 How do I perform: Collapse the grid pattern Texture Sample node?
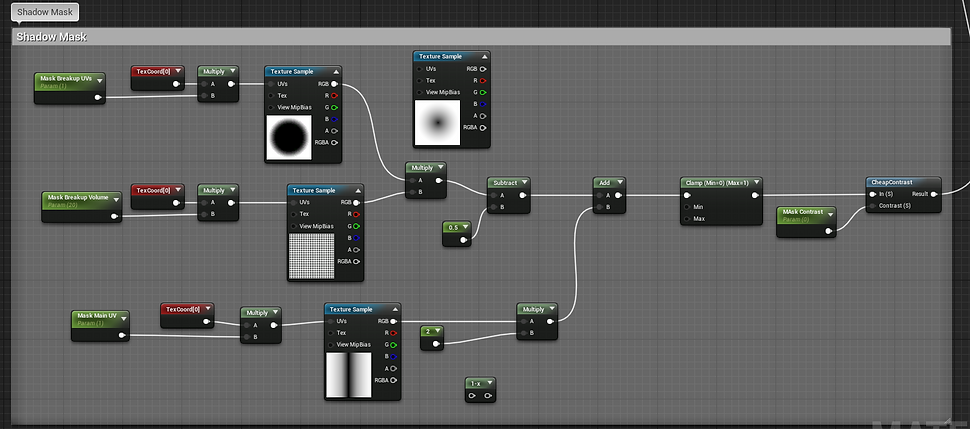[358, 191]
